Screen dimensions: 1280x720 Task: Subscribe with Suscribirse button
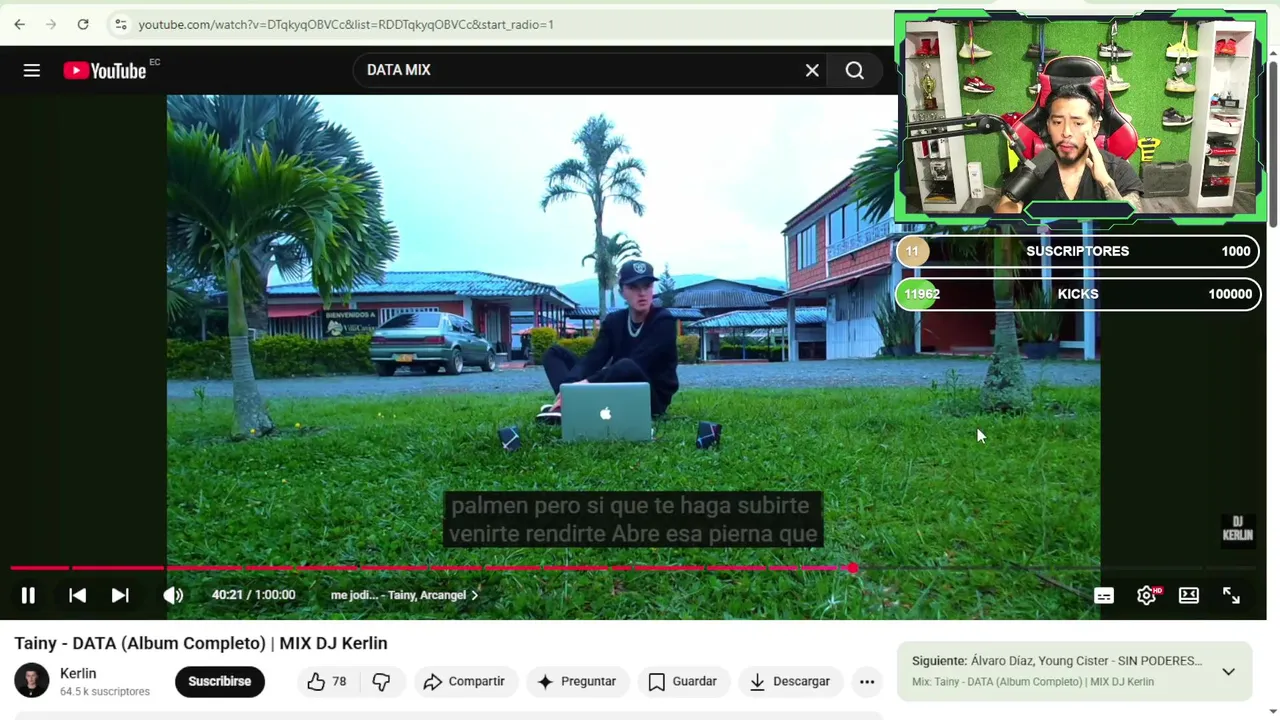coord(220,681)
